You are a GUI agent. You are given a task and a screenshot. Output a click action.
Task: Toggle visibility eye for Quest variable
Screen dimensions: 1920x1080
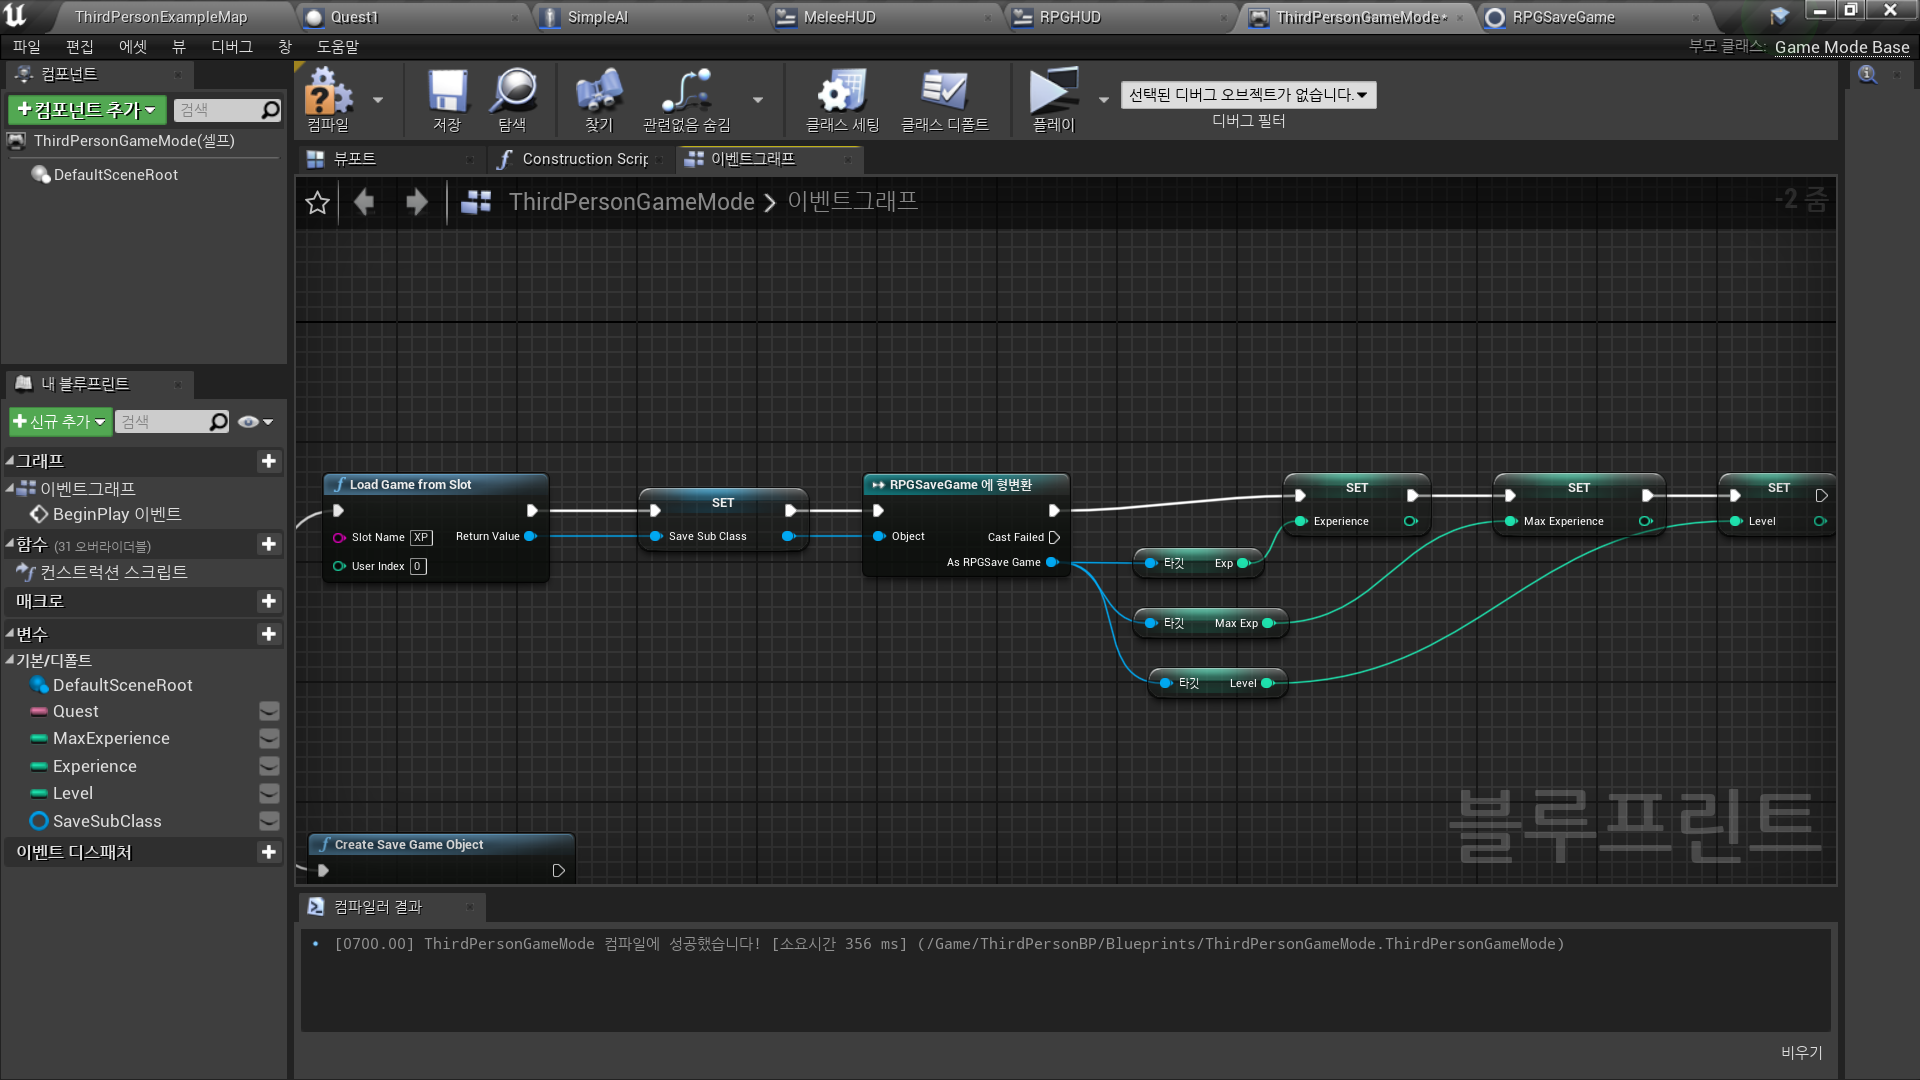click(269, 712)
